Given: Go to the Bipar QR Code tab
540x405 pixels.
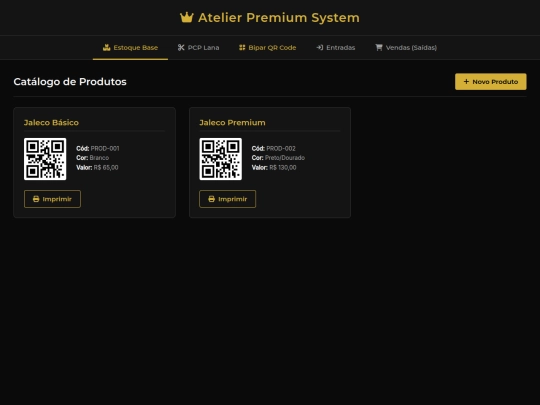Looking at the screenshot, I should tap(268, 48).
